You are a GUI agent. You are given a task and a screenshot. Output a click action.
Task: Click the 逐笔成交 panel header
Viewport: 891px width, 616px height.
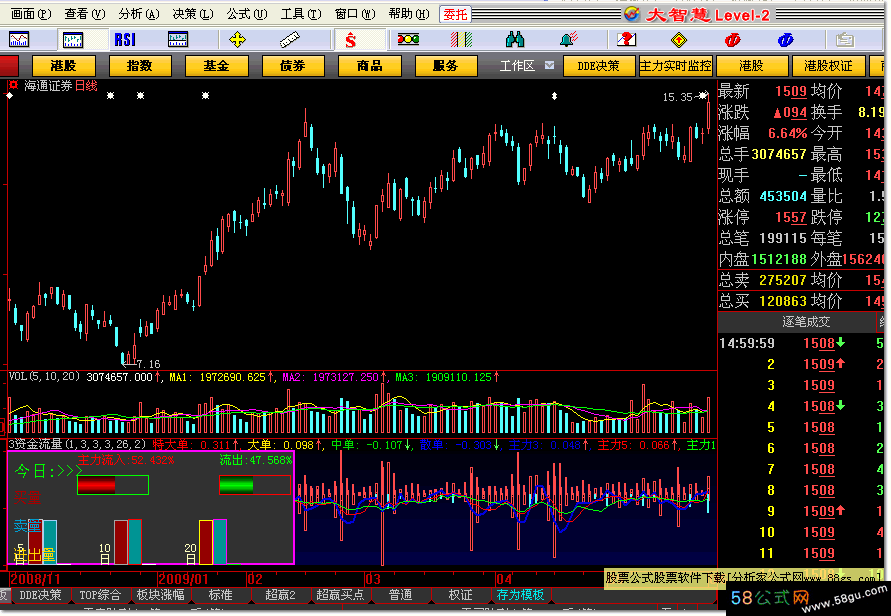[806, 322]
